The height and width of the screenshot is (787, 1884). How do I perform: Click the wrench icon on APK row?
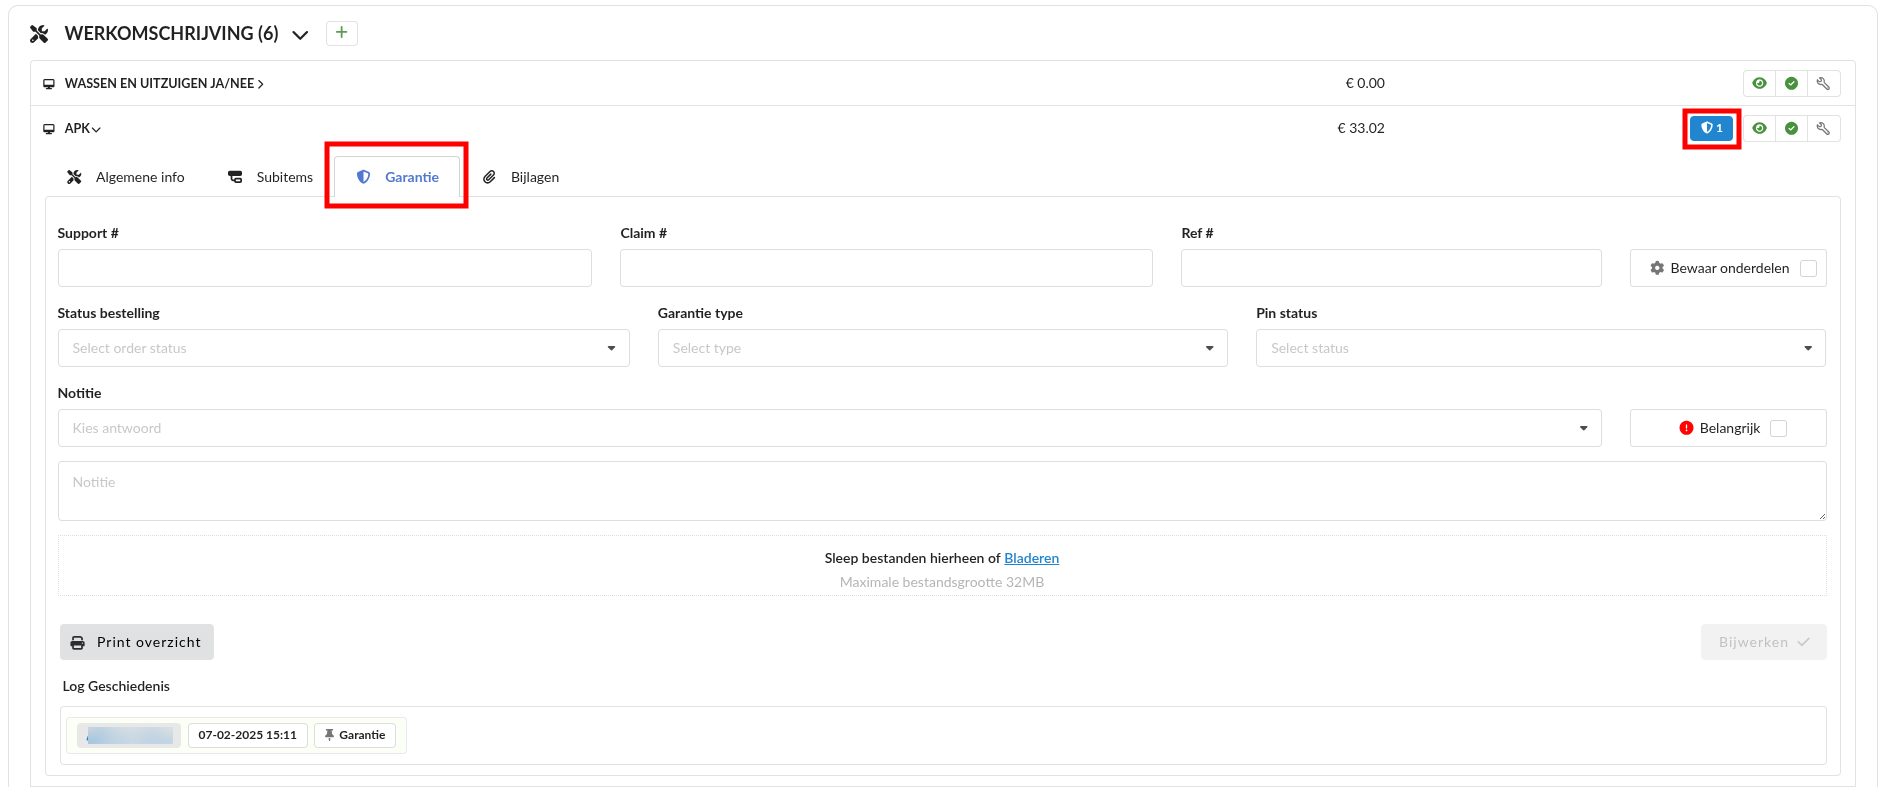[1823, 128]
